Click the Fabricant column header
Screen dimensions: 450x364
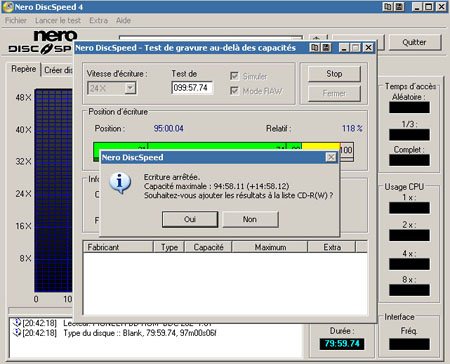tap(118, 247)
